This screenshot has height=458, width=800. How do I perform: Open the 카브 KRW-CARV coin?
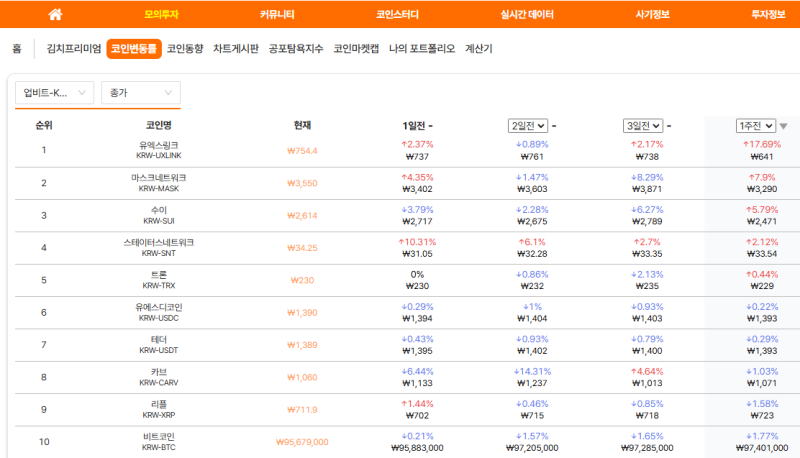(x=159, y=377)
